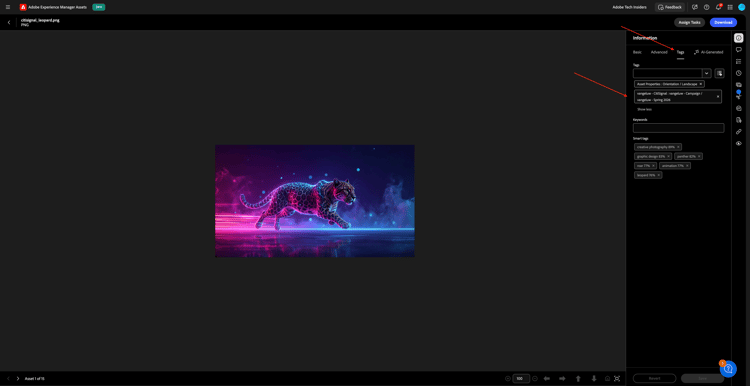Toggle fullscreen view icon

(x=617, y=378)
